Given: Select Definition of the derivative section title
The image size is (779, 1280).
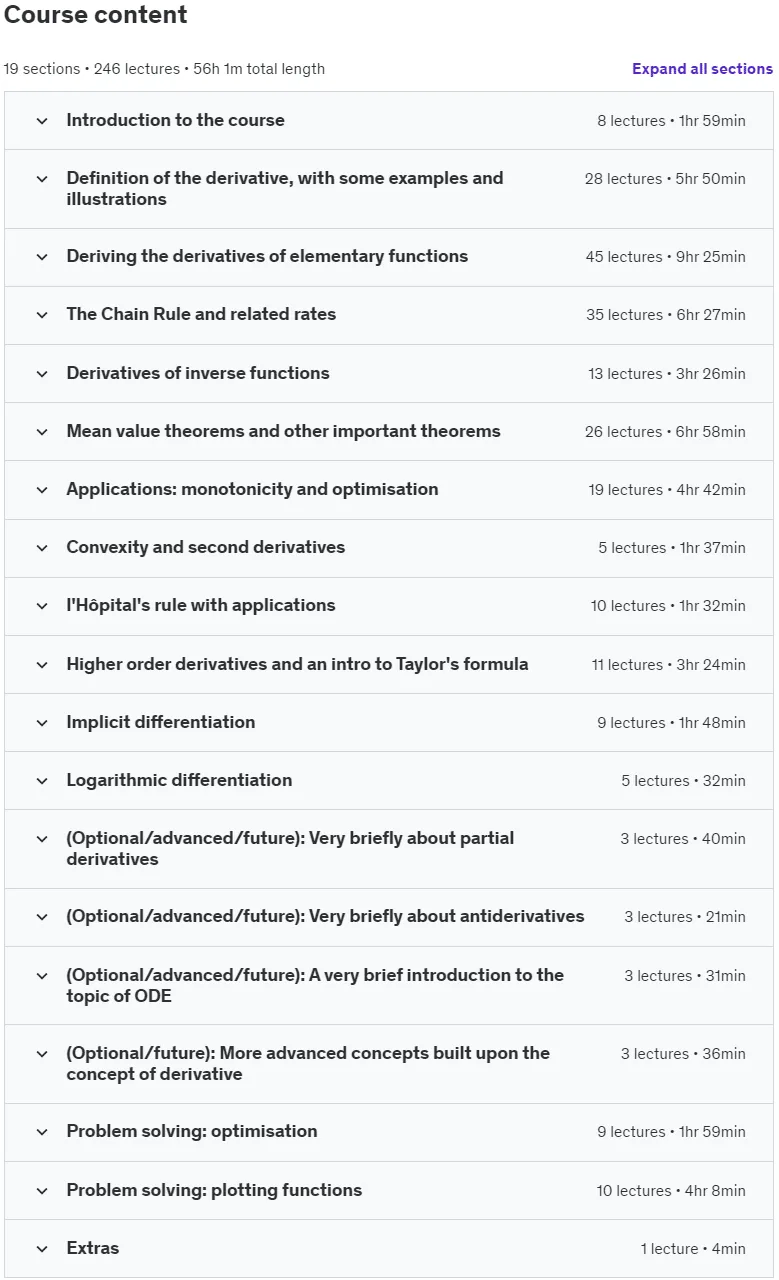Looking at the screenshot, I should coord(285,188).
